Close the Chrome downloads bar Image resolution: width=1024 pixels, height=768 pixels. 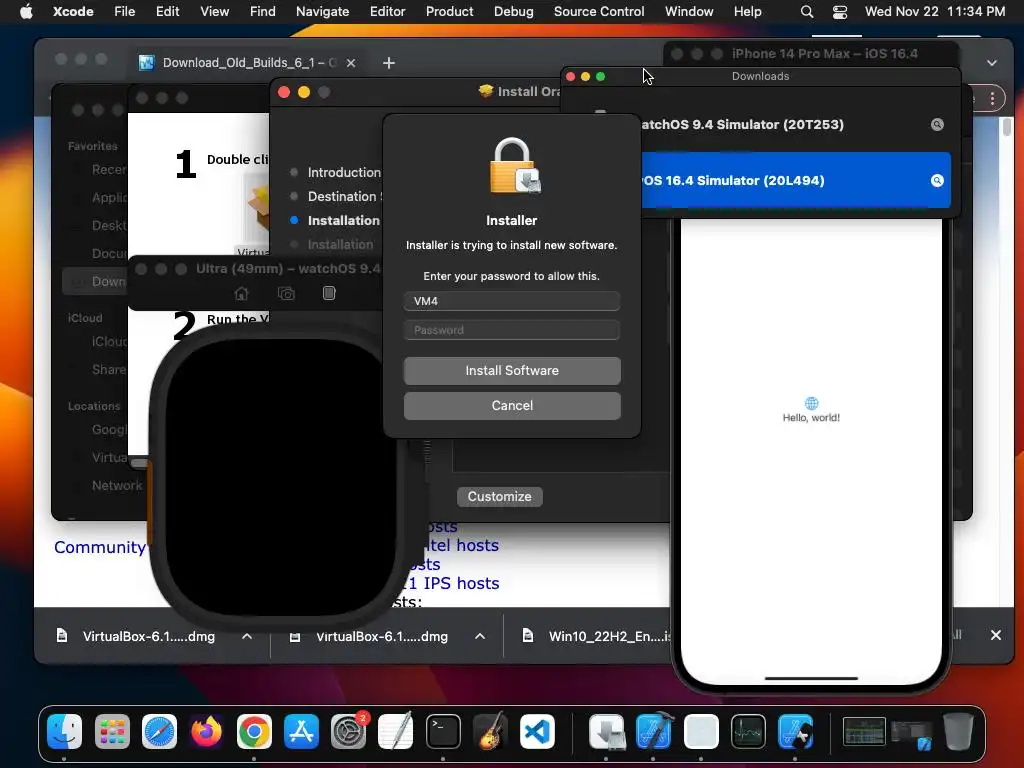(x=996, y=635)
